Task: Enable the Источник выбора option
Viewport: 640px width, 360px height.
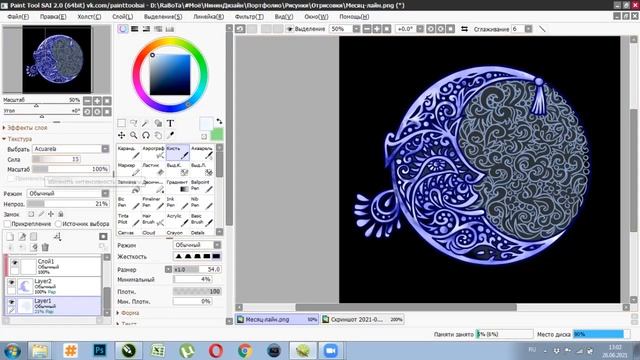Action: click(x=58, y=224)
